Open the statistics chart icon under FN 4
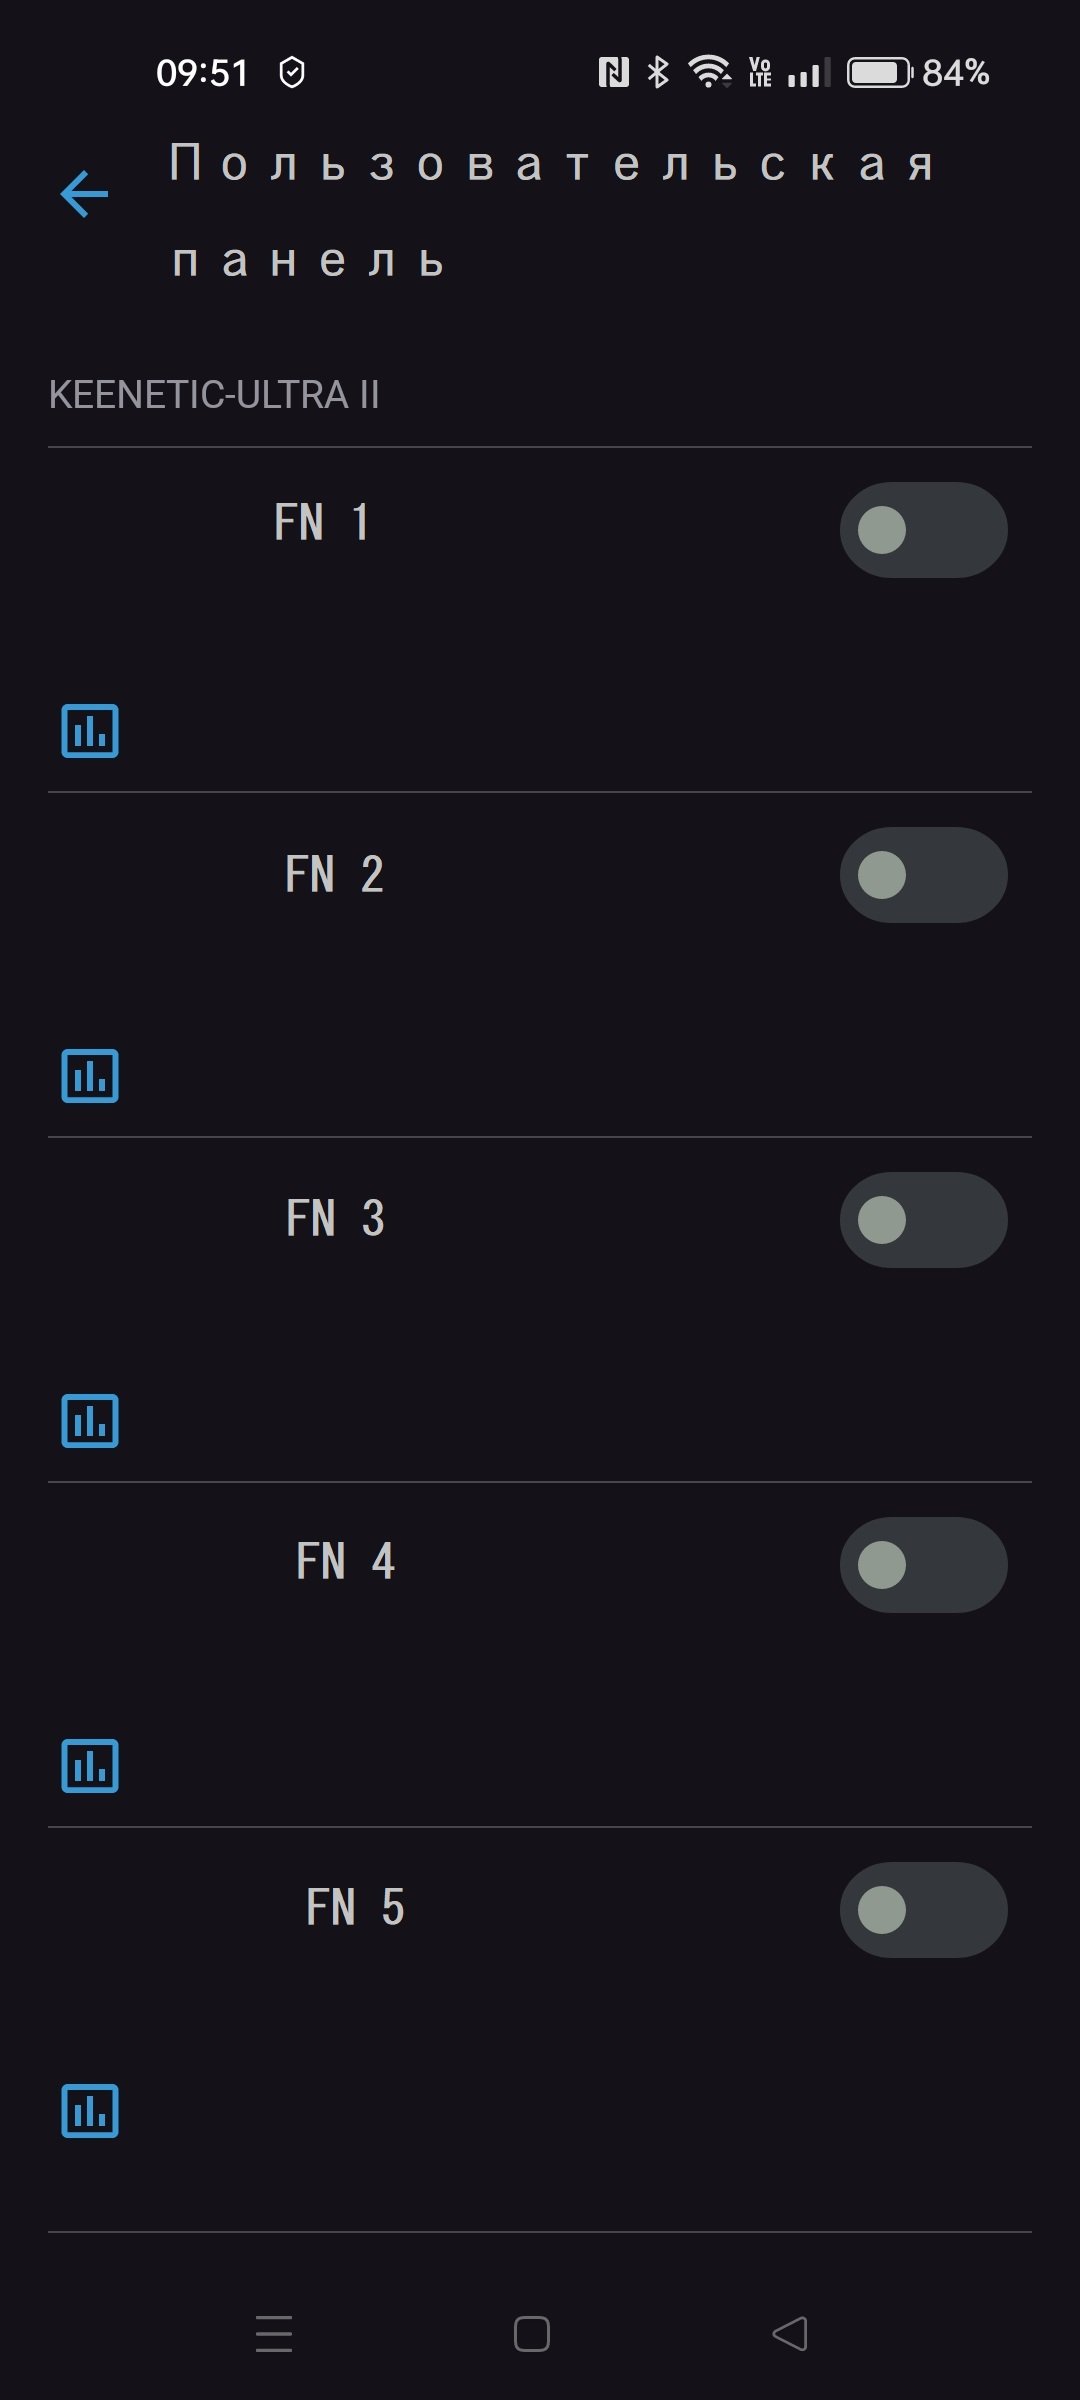This screenshot has width=1080, height=2400. click(x=90, y=1765)
